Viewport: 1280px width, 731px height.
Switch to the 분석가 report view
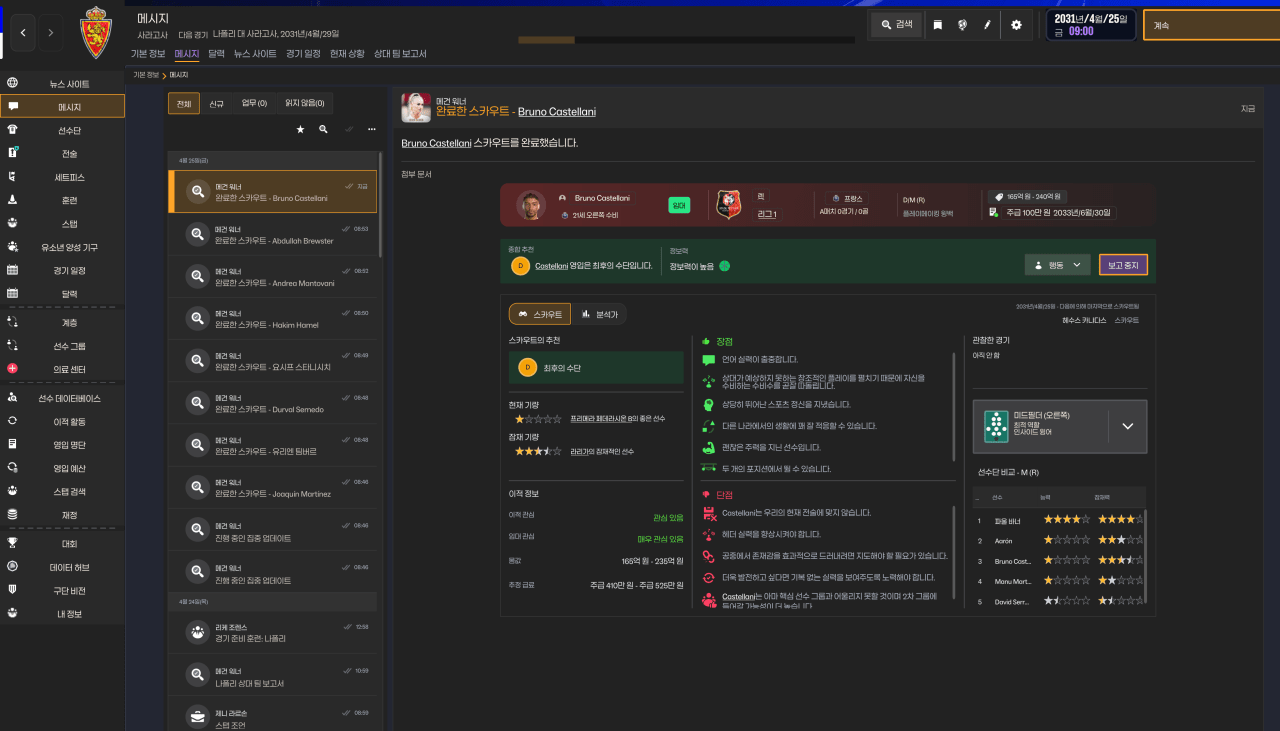coord(600,314)
